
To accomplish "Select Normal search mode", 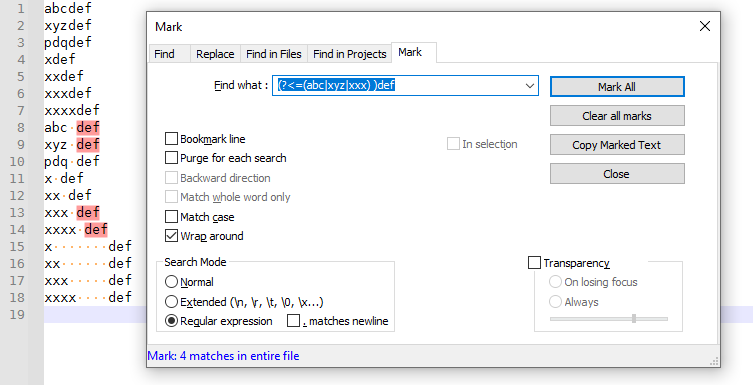I will point(171,281).
